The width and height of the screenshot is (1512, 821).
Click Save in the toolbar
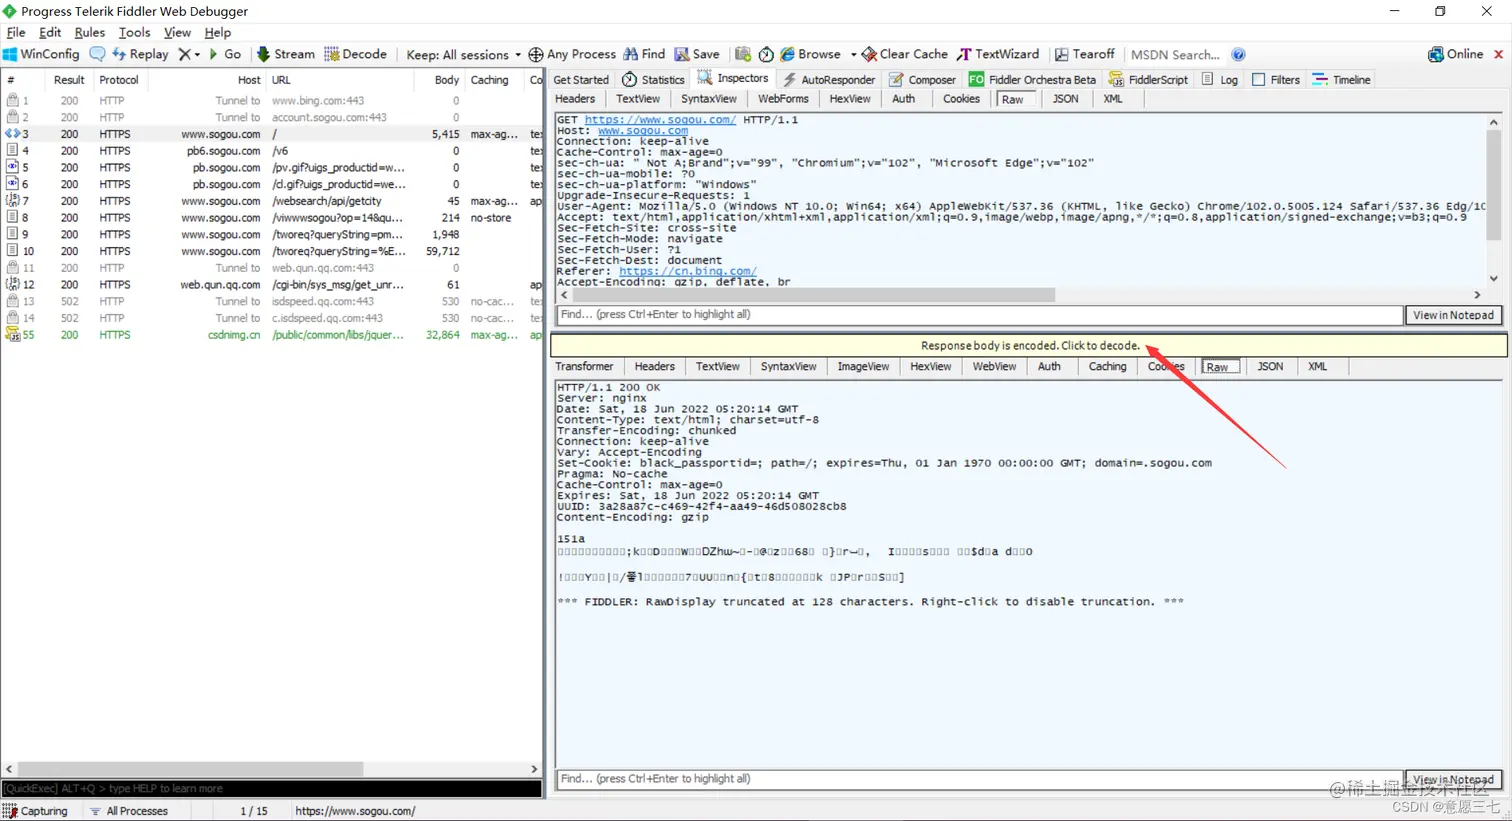click(697, 54)
